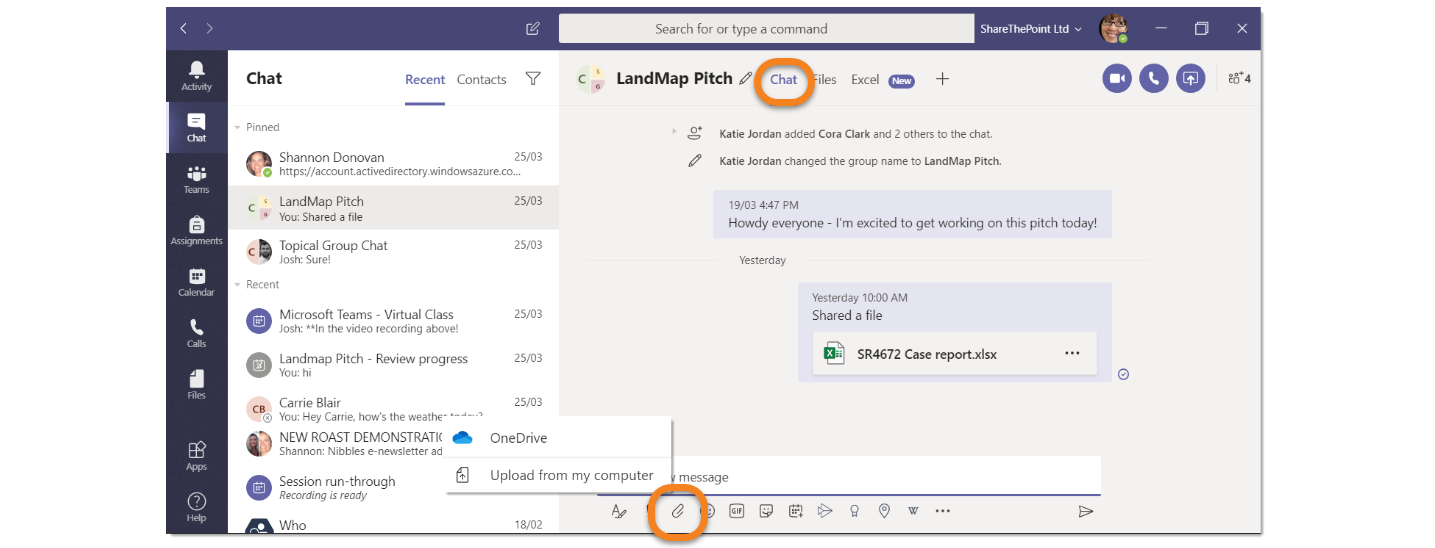Start a new chat with compose icon

pyautogui.click(x=533, y=29)
